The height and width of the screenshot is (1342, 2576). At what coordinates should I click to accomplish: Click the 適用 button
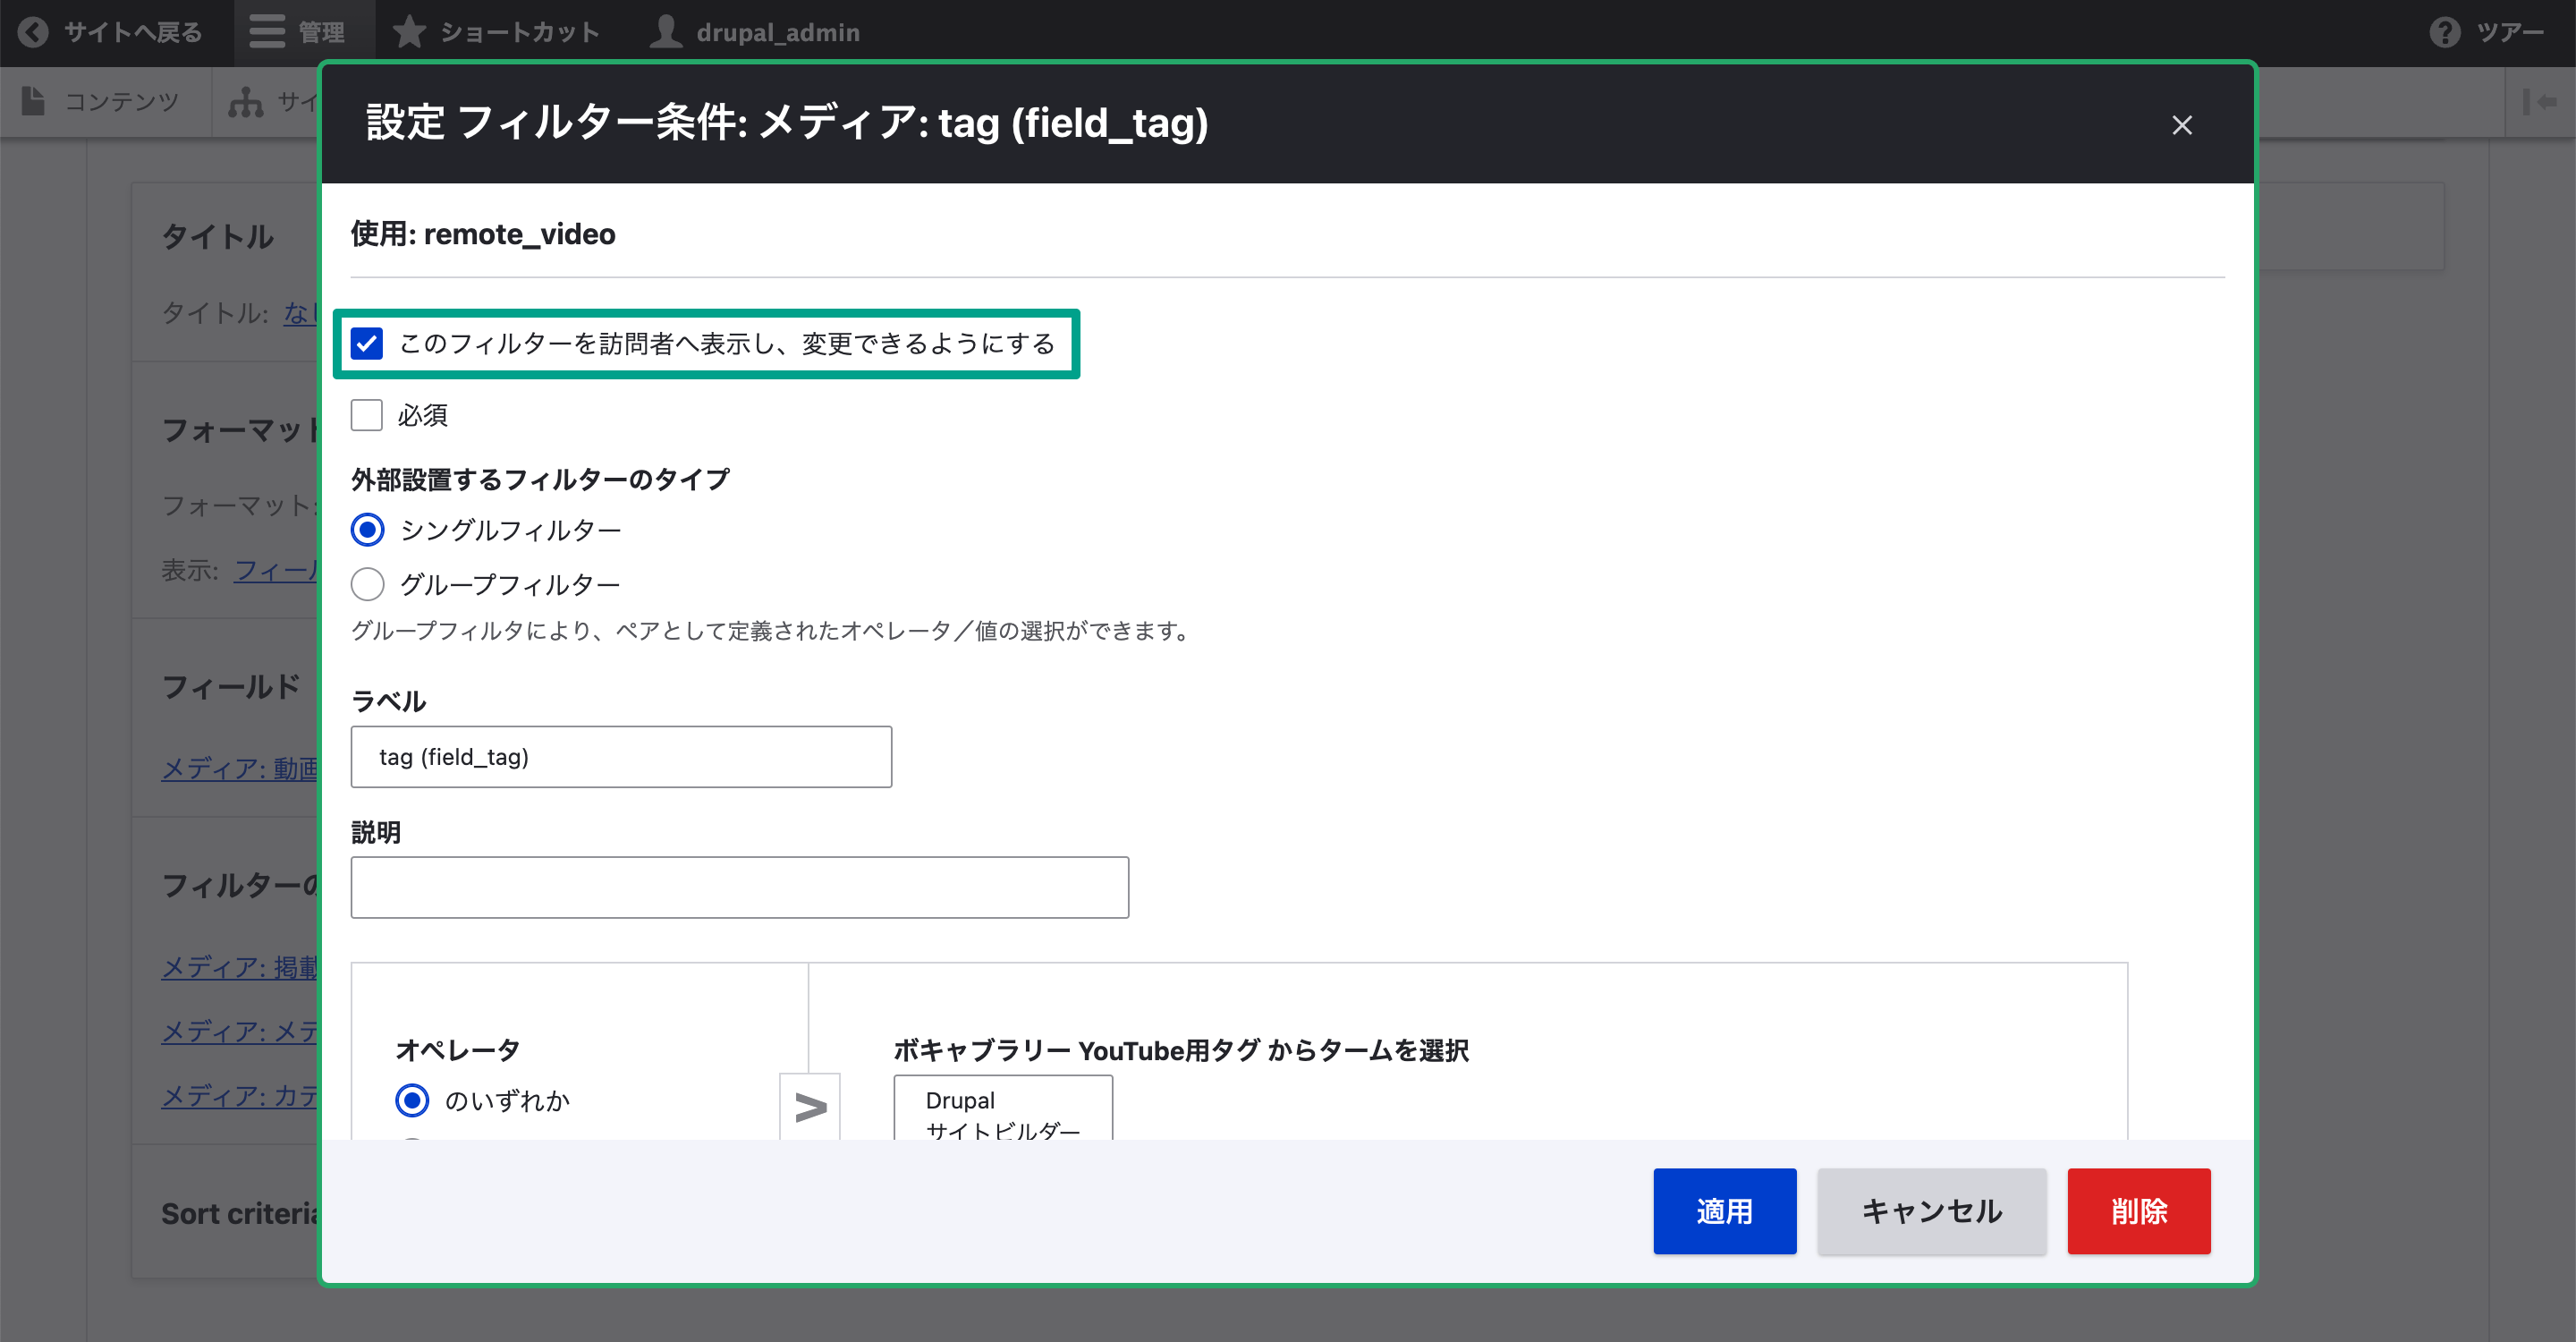tap(1724, 1211)
